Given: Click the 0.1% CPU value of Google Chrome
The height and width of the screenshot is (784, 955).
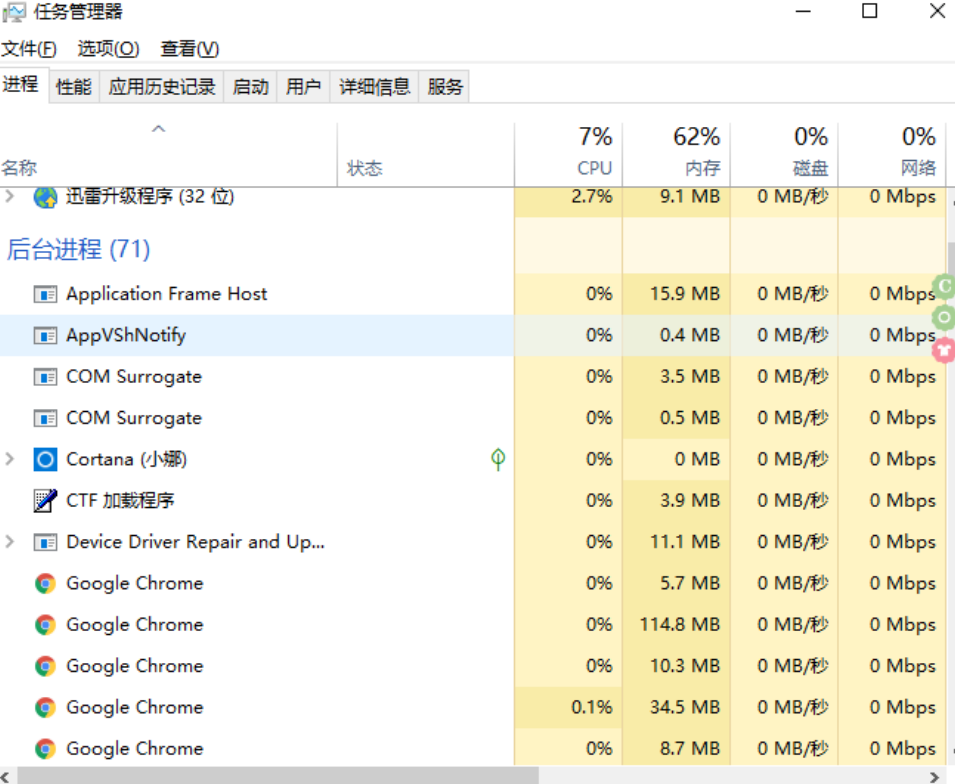Looking at the screenshot, I should [592, 707].
